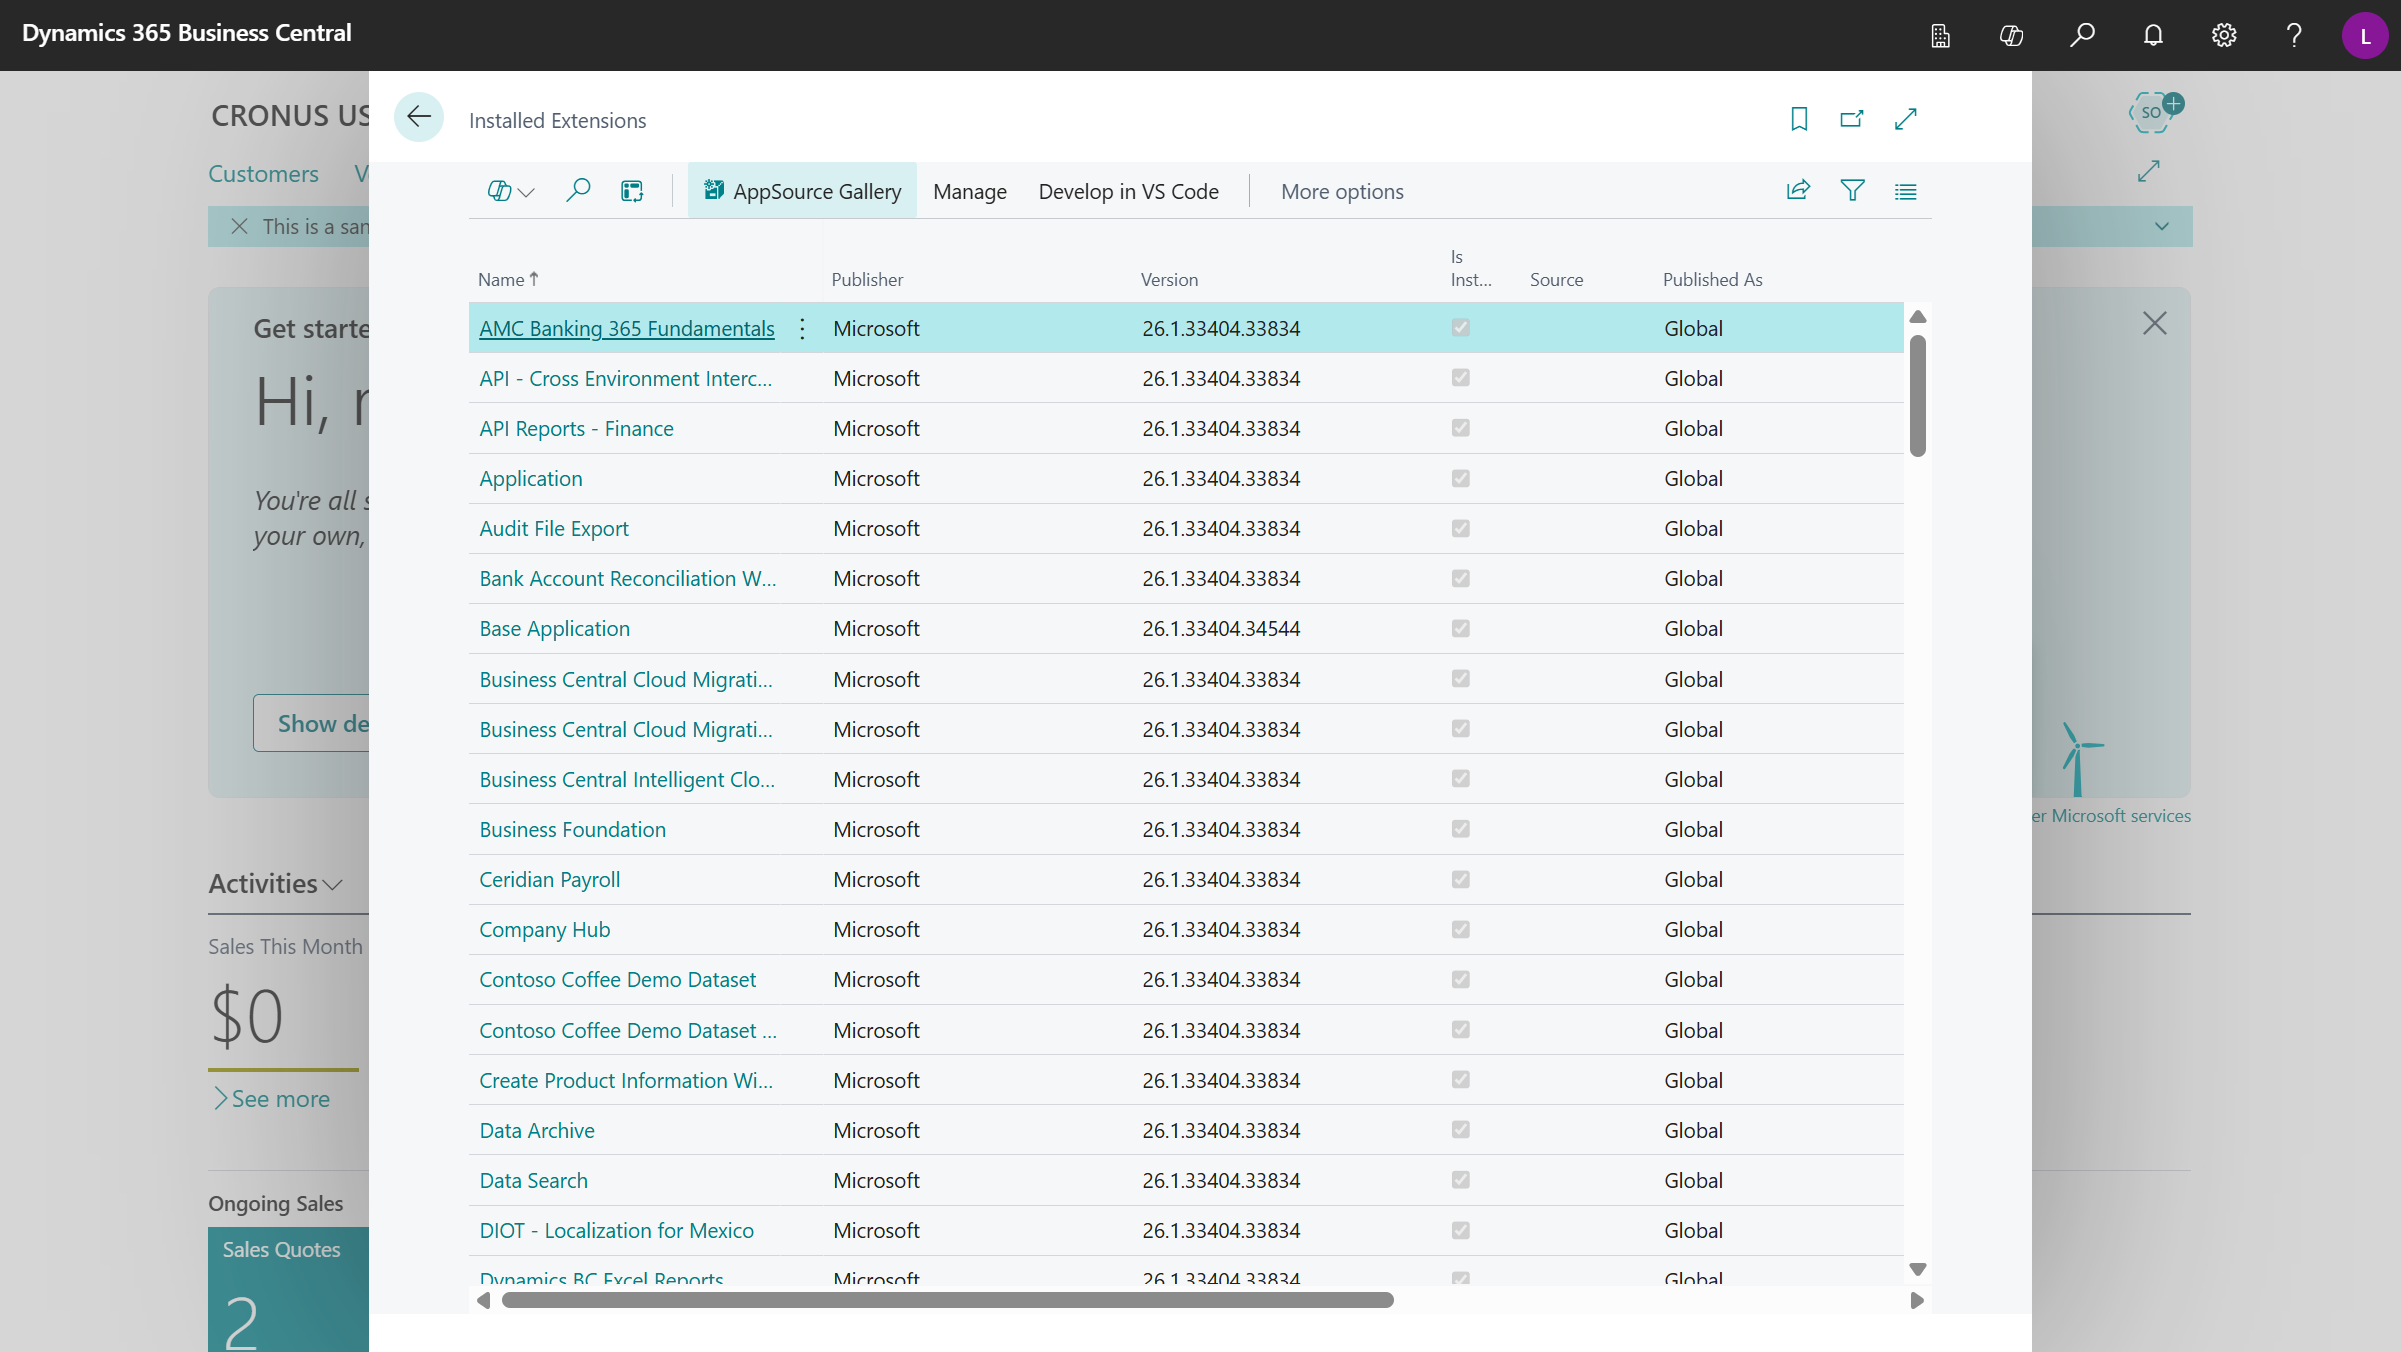
Task: Select Develop in VS Code
Action: click(1128, 191)
